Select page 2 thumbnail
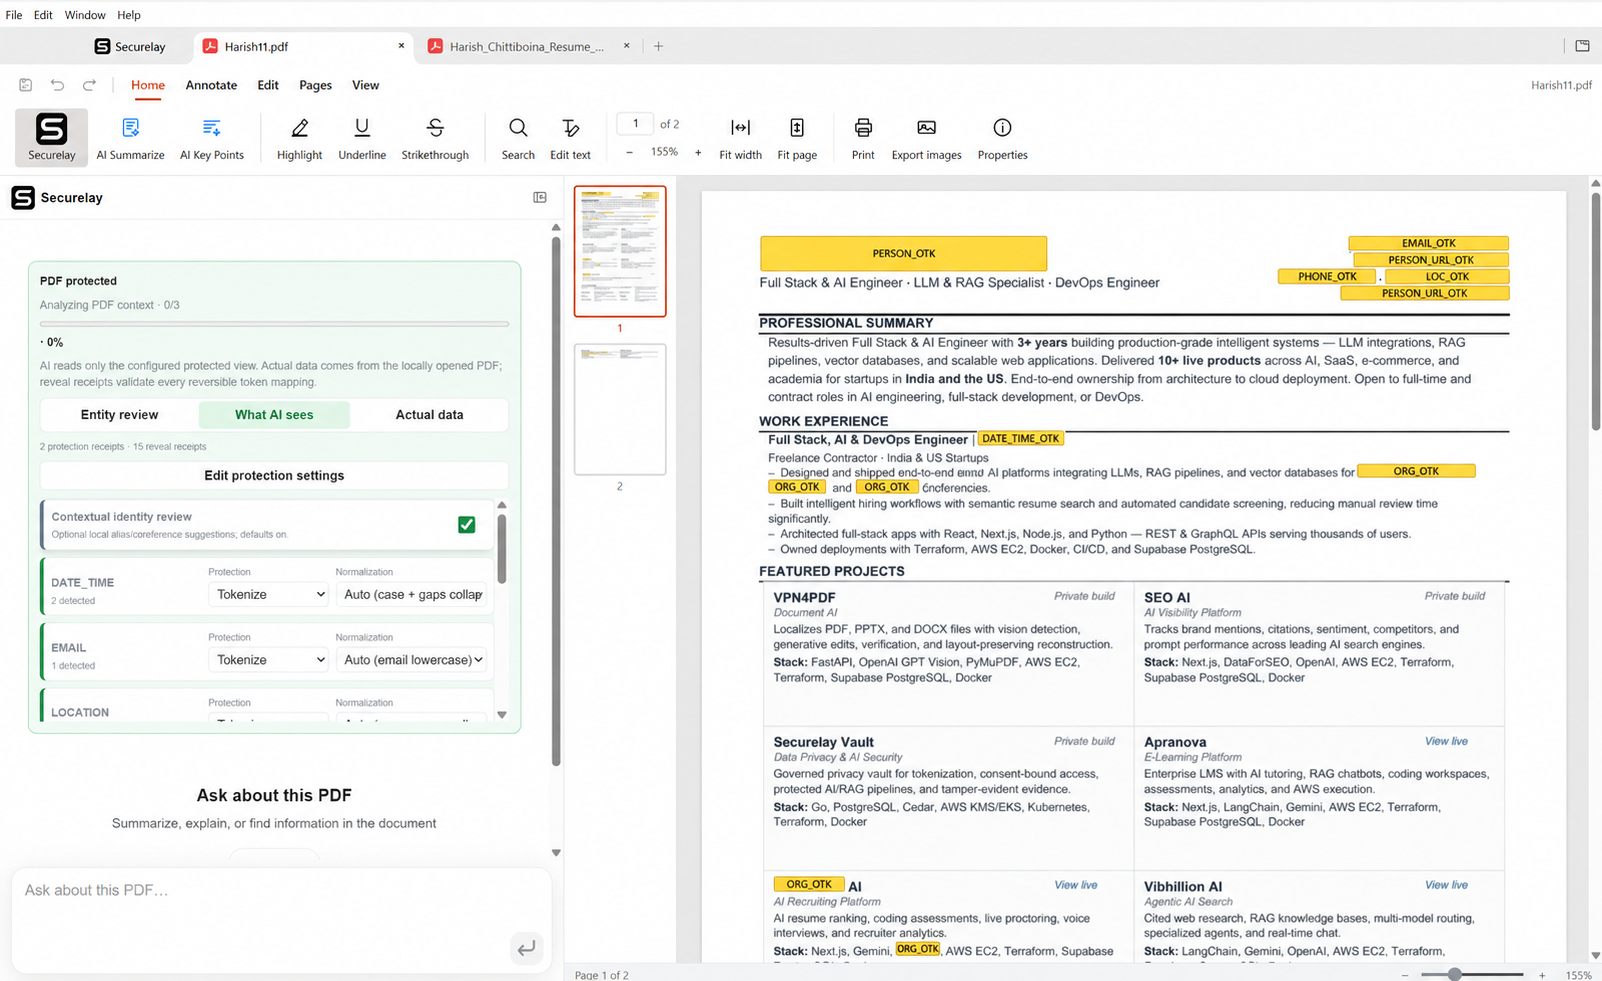The height and width of the screenshot is (981, 1602). [620, 410]
